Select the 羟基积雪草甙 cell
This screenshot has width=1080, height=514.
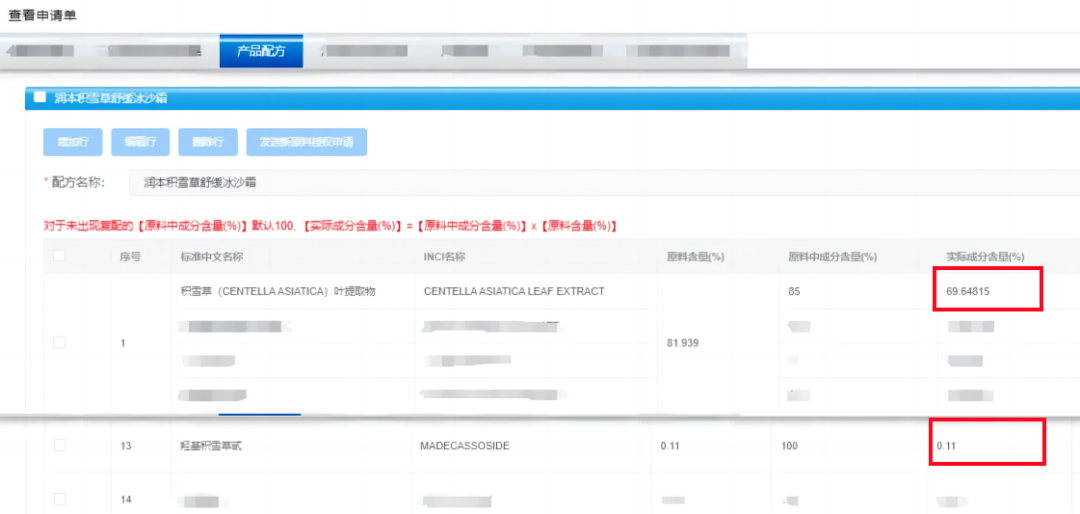pos(209,446)
